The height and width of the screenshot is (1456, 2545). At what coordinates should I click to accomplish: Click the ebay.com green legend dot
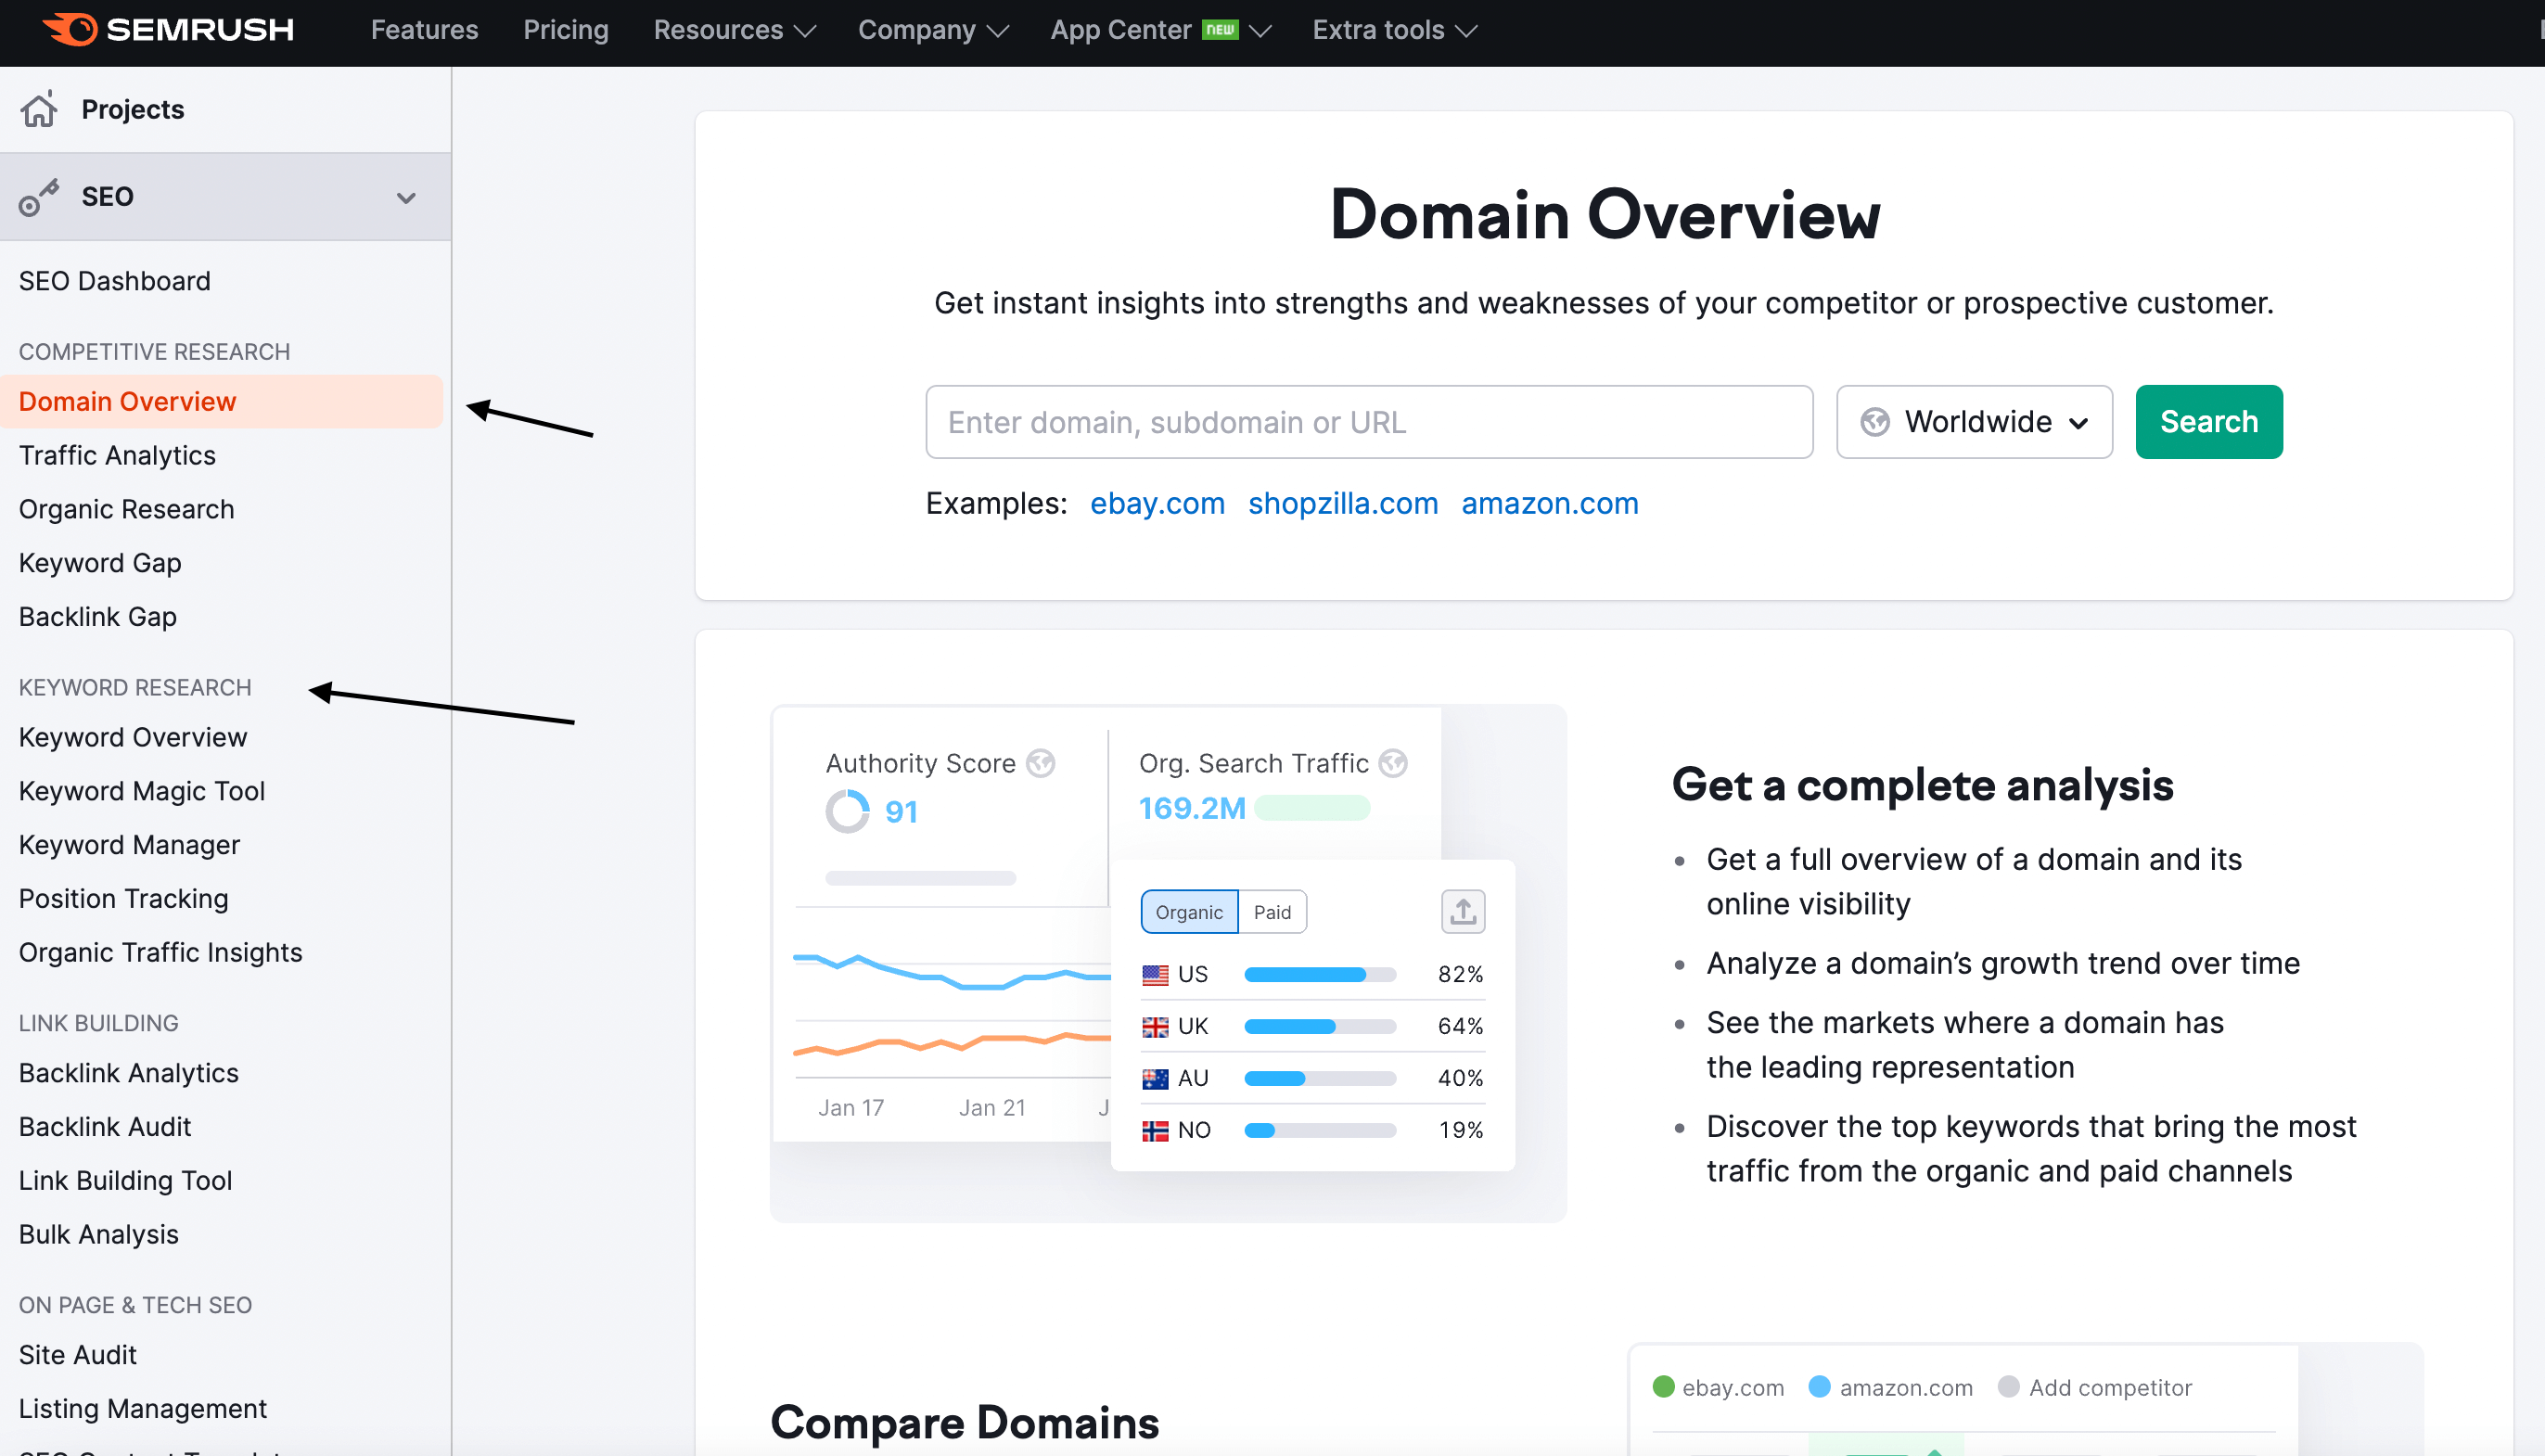click(1664, 1386)
